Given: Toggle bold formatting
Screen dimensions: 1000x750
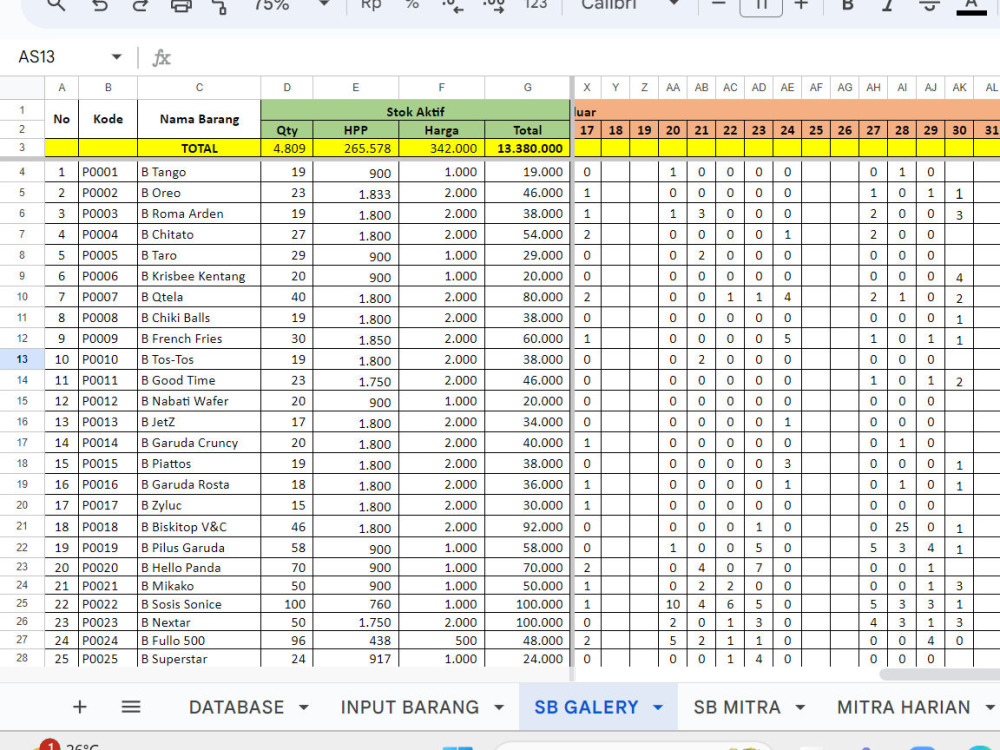Looking at the screenshot, I should pos(848,5).
